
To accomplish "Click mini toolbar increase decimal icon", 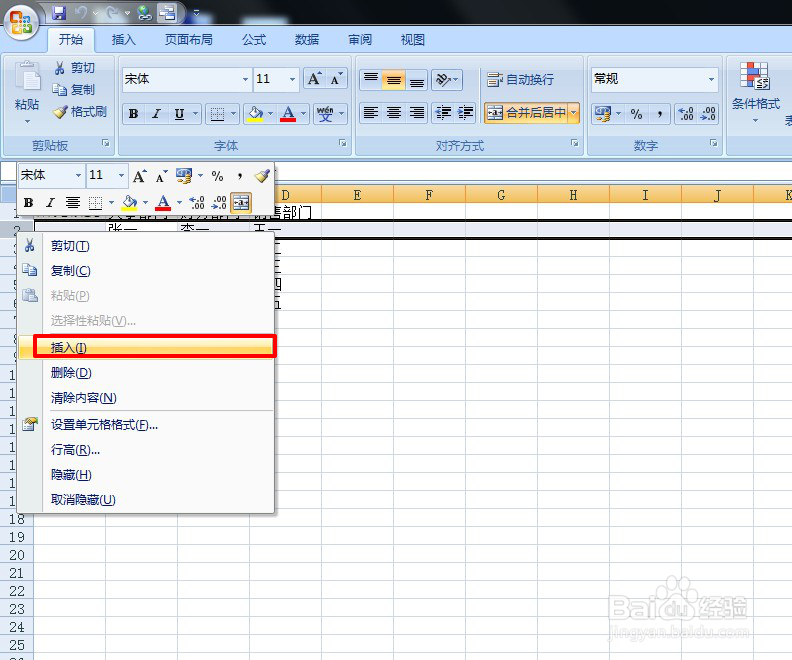I will 196,203.
